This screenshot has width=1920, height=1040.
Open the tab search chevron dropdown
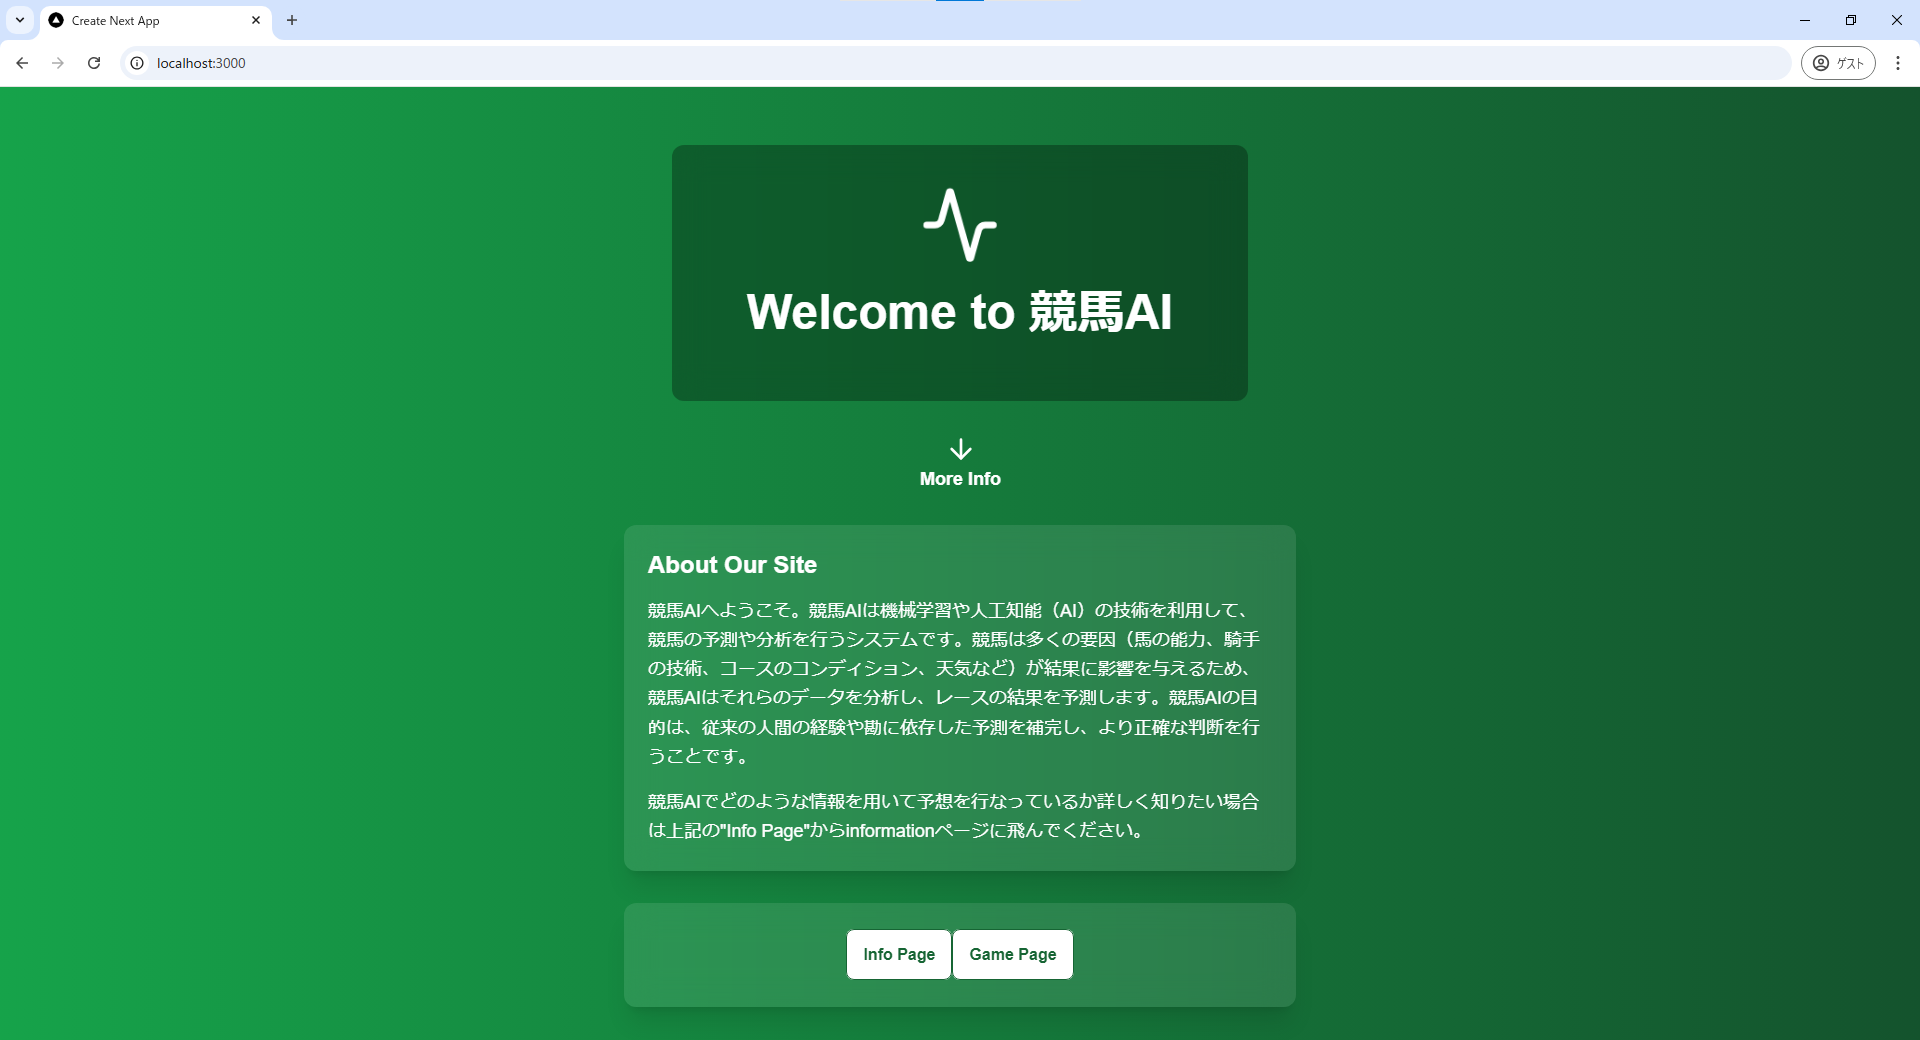[19, 20]
